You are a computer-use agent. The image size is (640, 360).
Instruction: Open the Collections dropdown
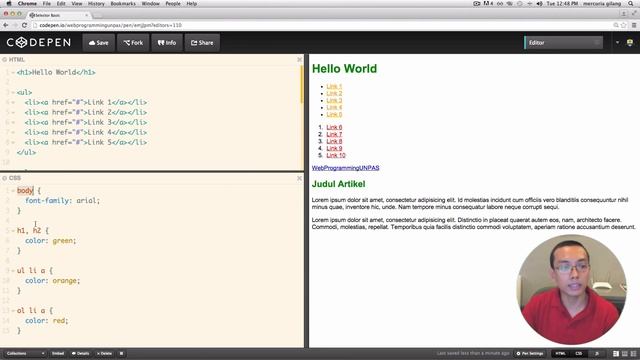[x=25, y=353]
